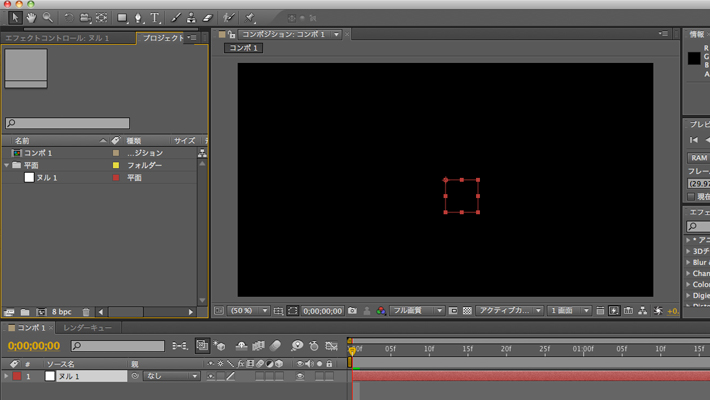Image resolution: width=710 pixels, height=400 pixels.
Task: Click the trash icon in Project panel
Action: click(x=86, y=313)
